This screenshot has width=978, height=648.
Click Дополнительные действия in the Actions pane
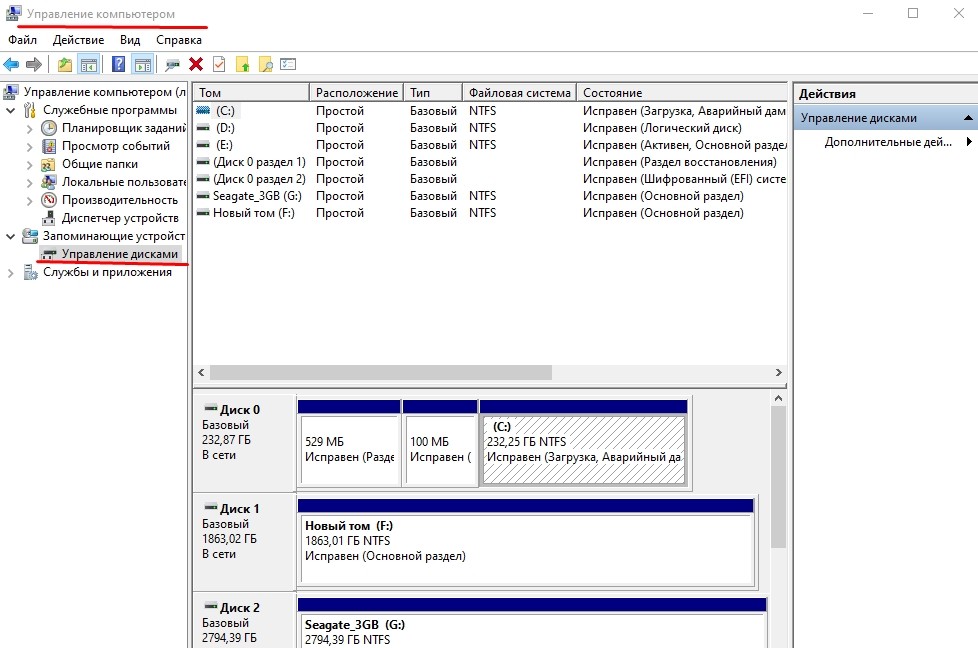(888, 142)
